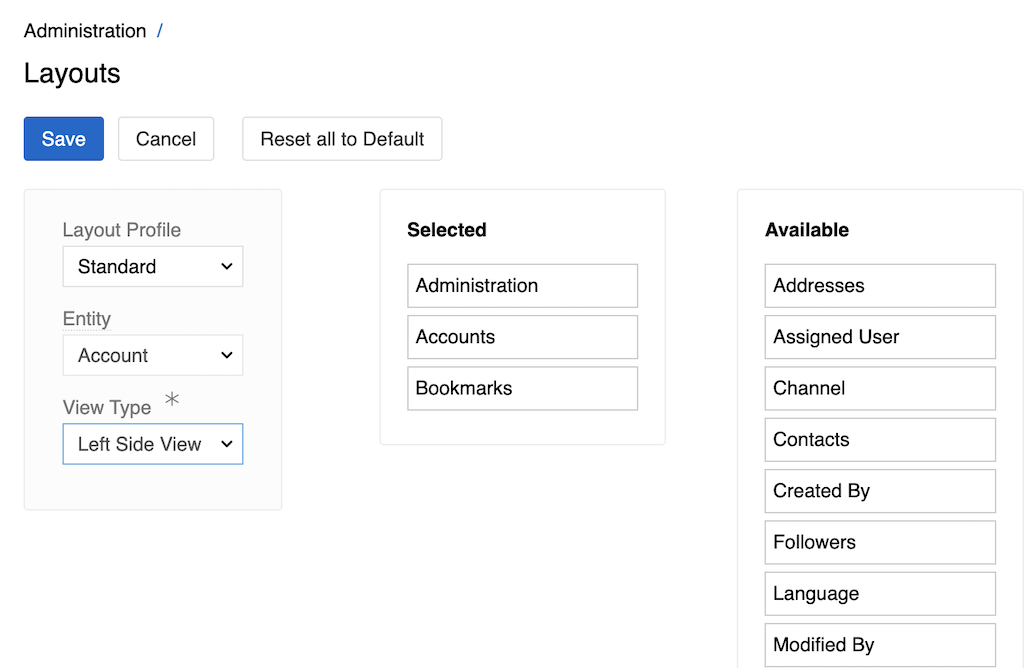
Task: Open the Entity dropdown showing Account
Action: coord(153,355)
